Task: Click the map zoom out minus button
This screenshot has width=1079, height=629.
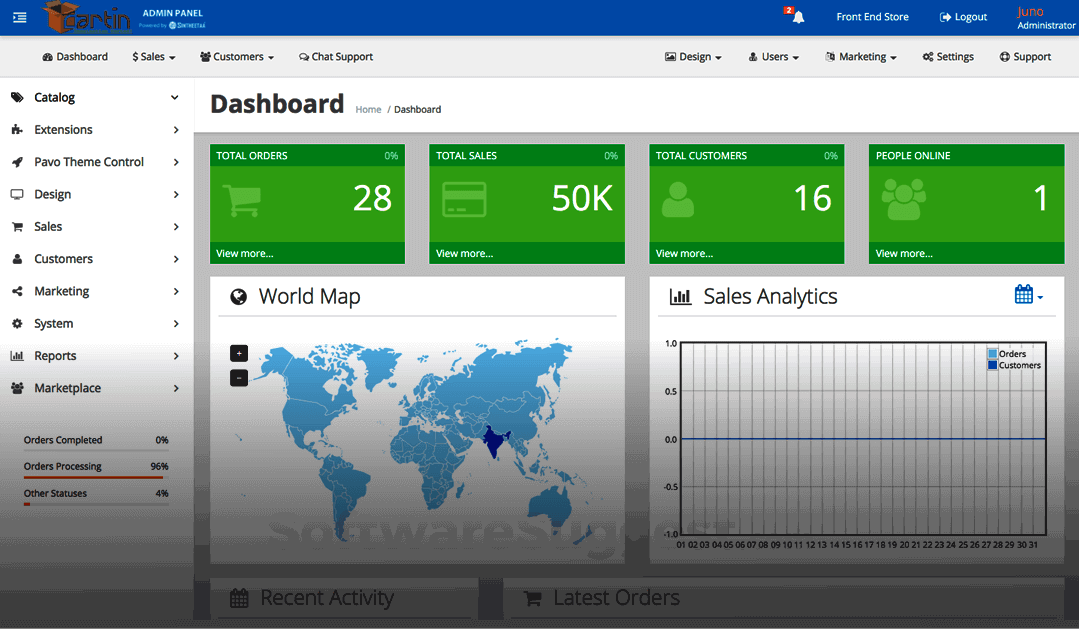Action: click(239, 378)
